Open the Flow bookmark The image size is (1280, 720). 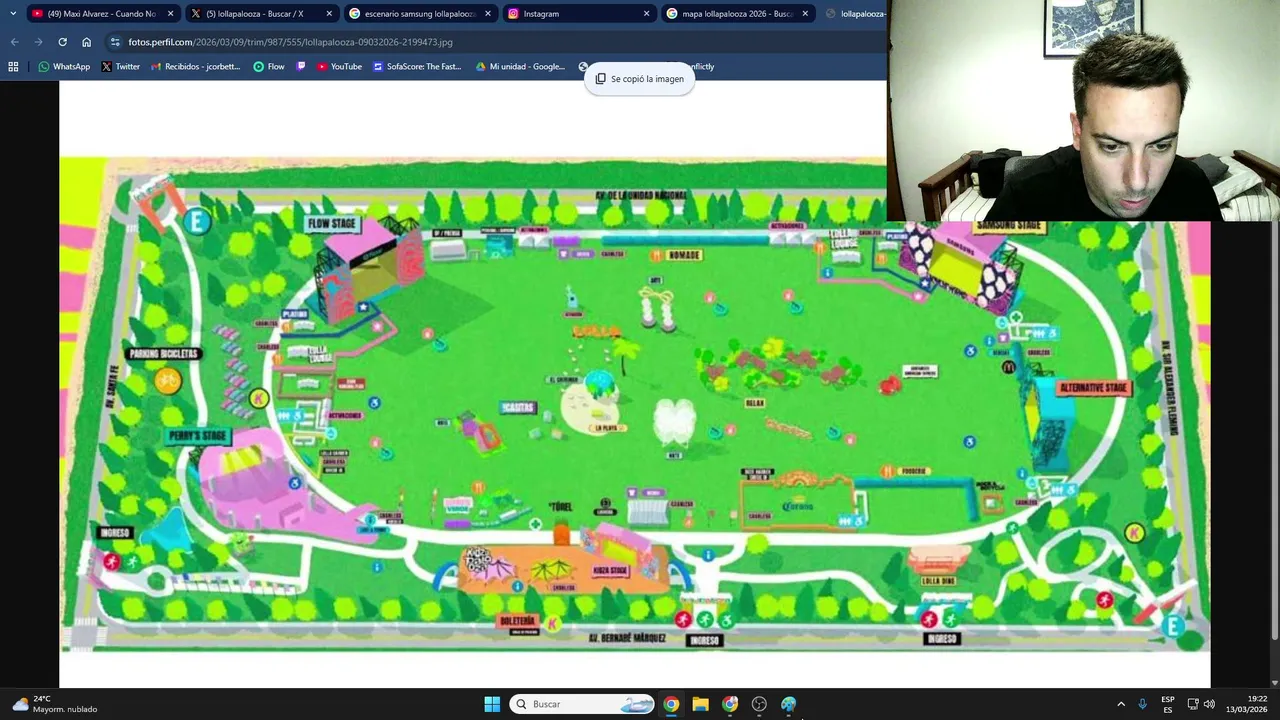pos(269,67)
